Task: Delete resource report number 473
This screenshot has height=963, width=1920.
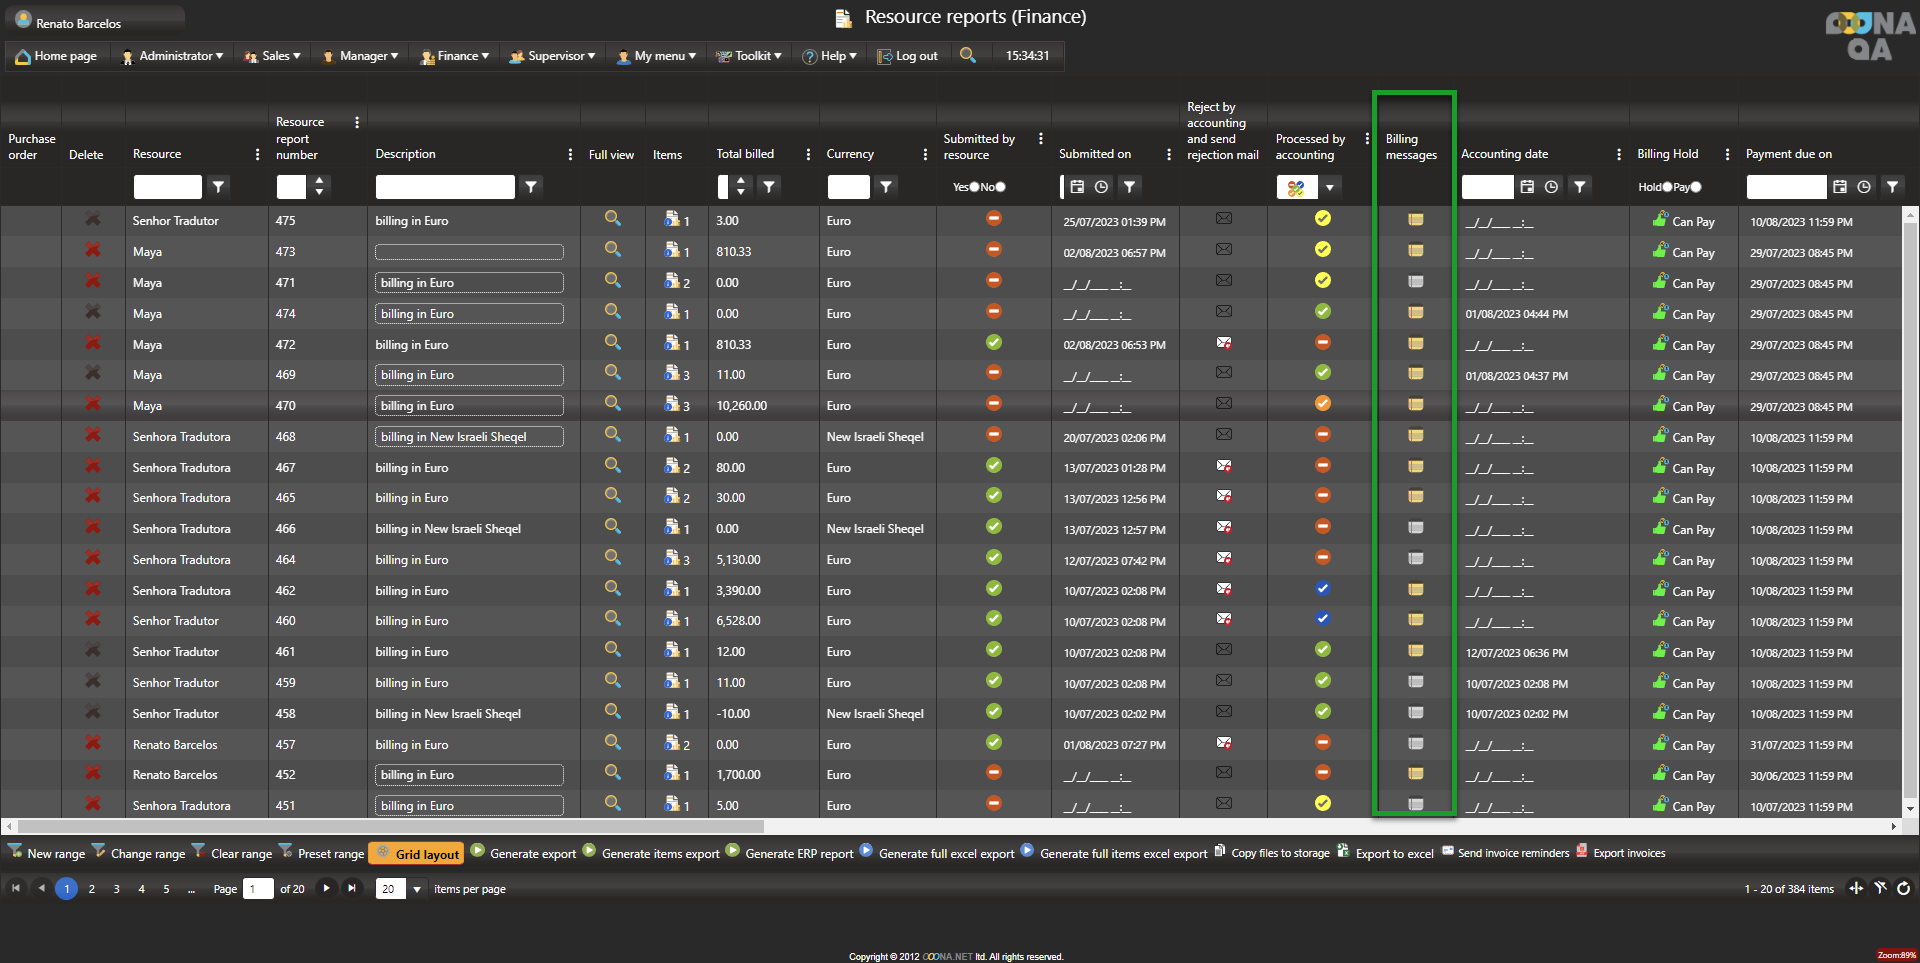Action: pos(92,250)
